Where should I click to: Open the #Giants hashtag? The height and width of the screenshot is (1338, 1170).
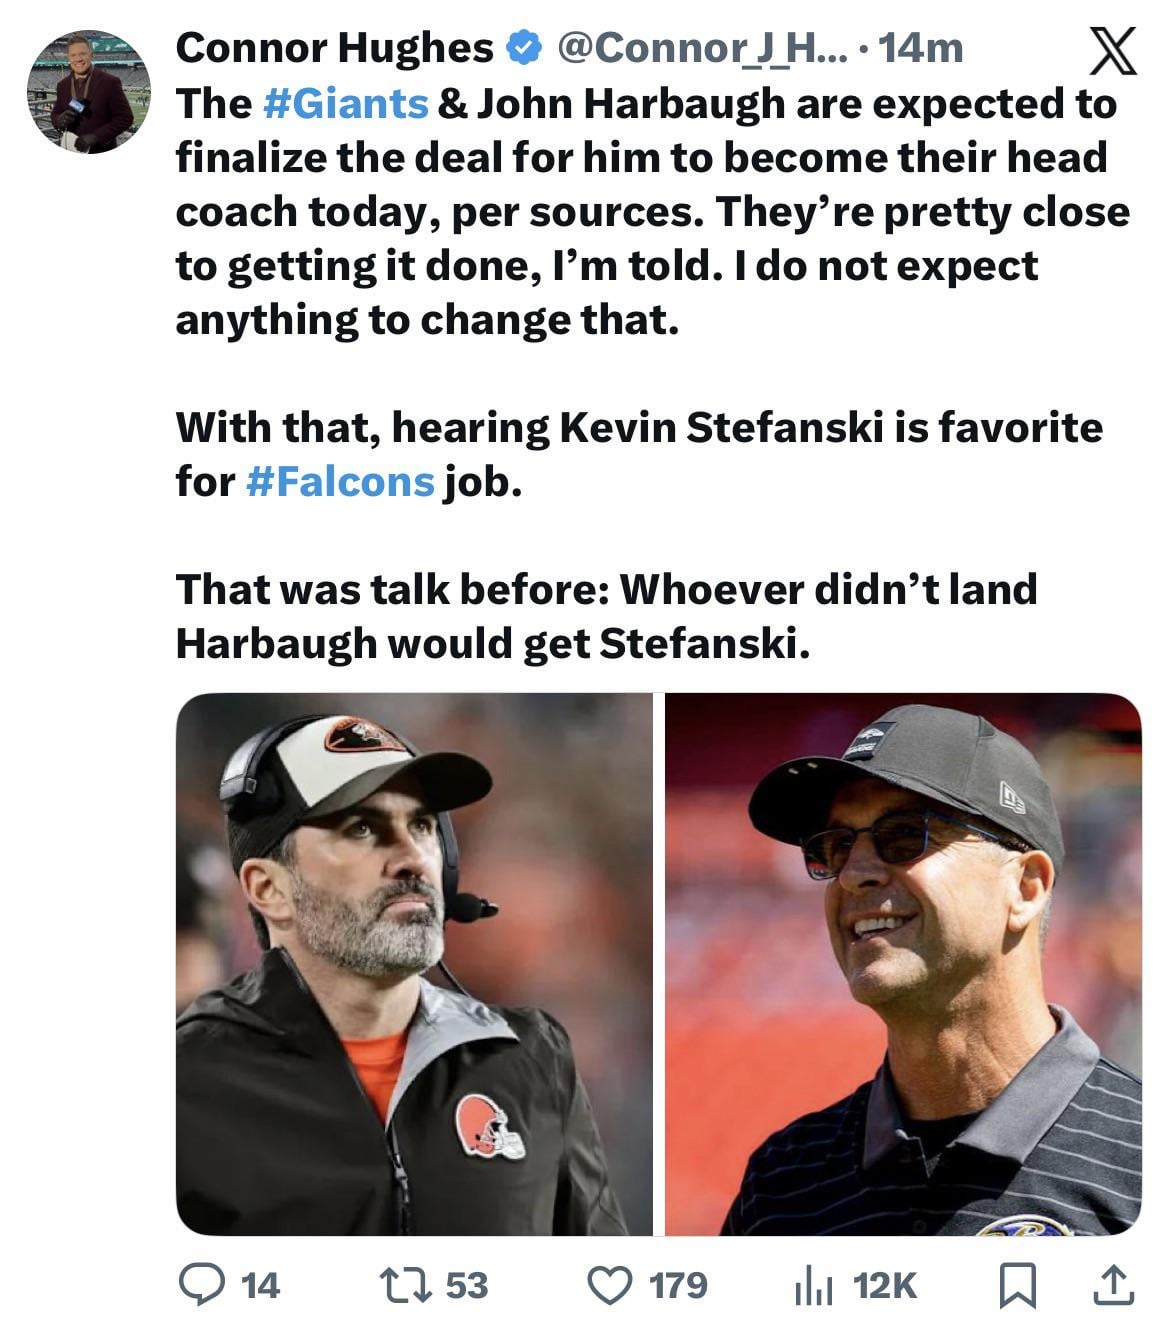[x=346, y=103]
